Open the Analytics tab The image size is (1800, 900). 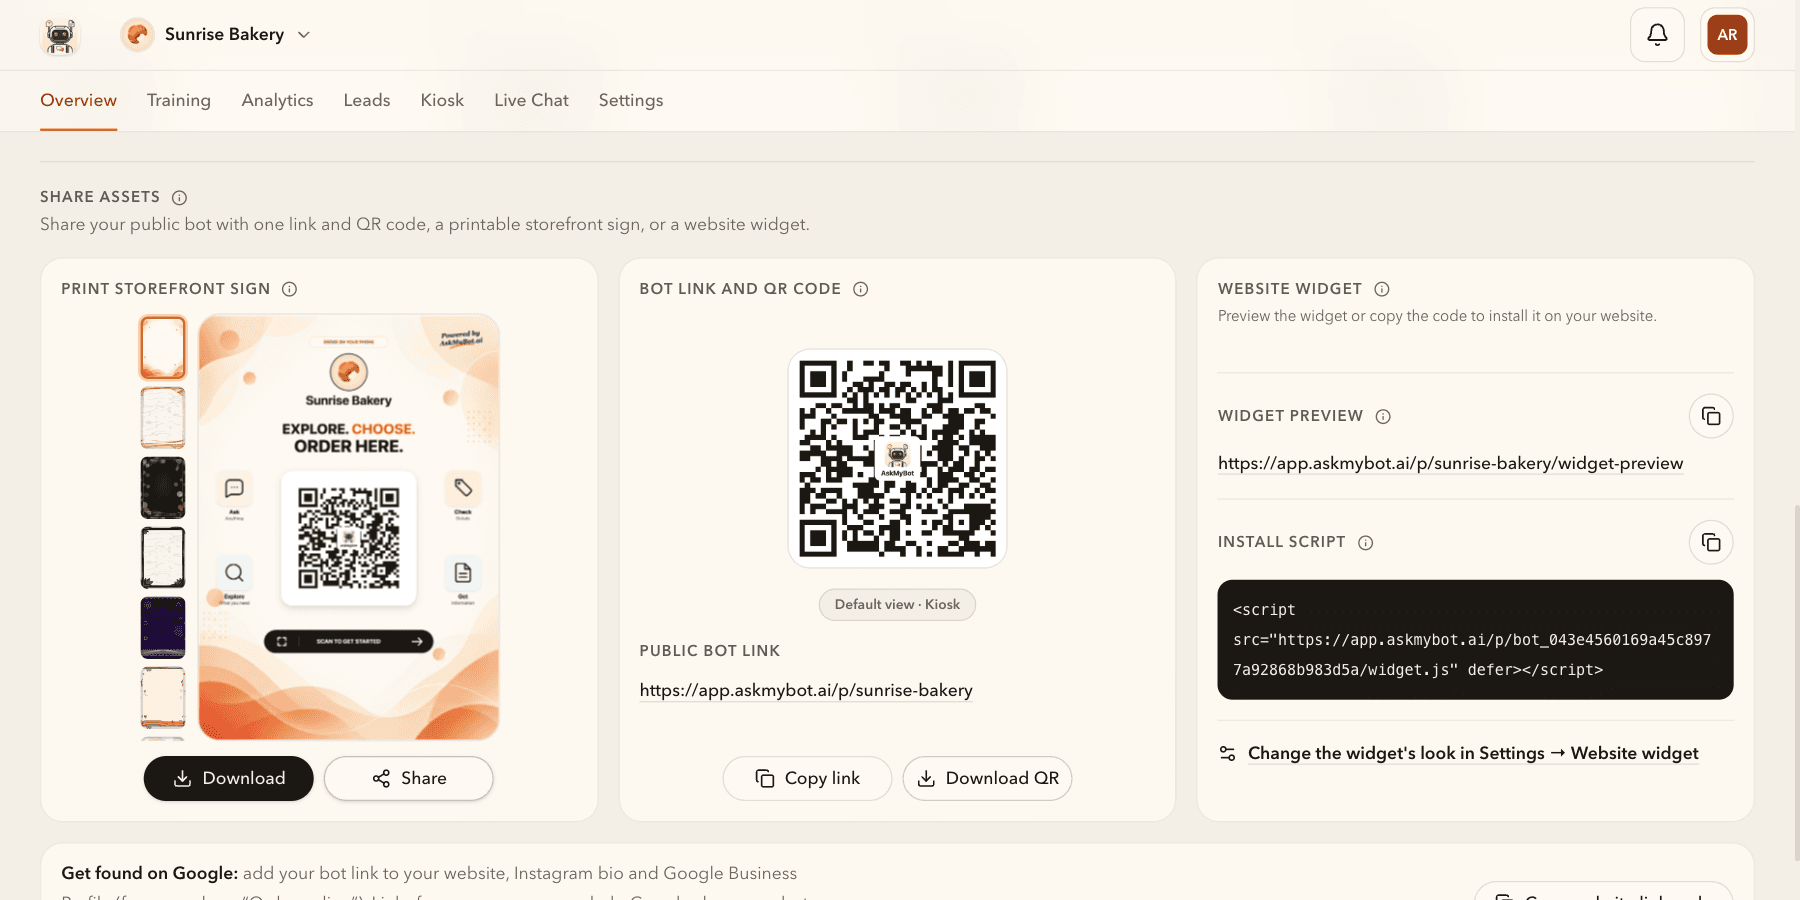coord(277,100)
